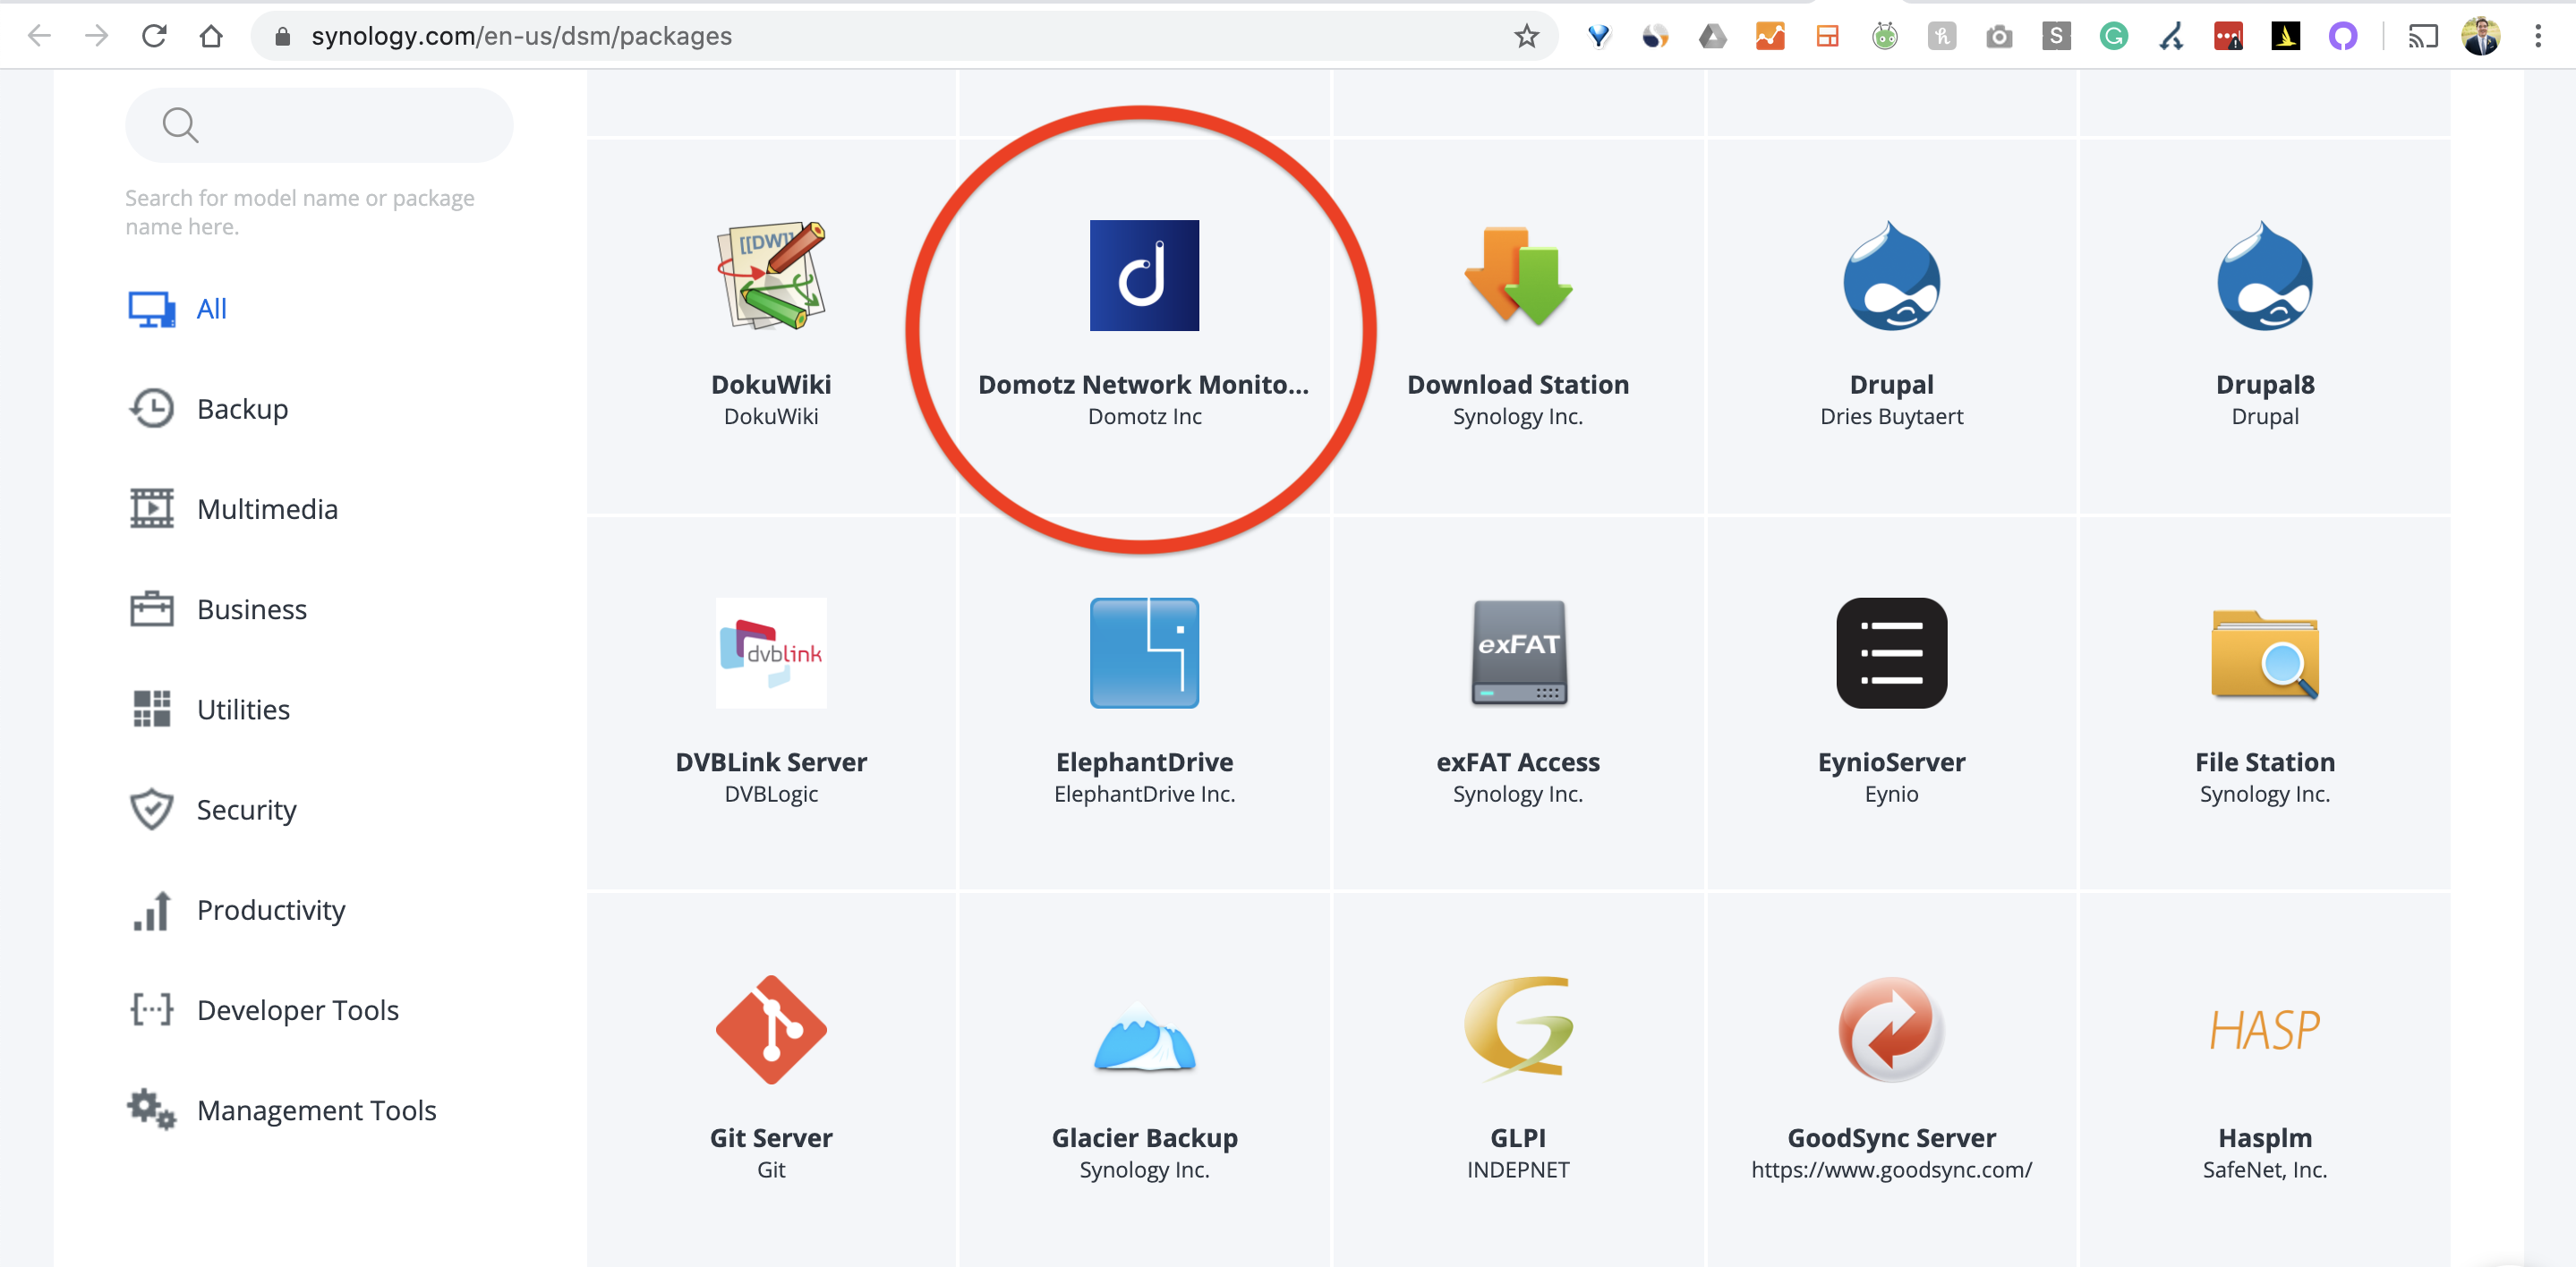The width and height of the screenshot is (2576, 1267).
Task: Click 'https://www.goodsync.com/' text
Action: tap(1891, 1169)
